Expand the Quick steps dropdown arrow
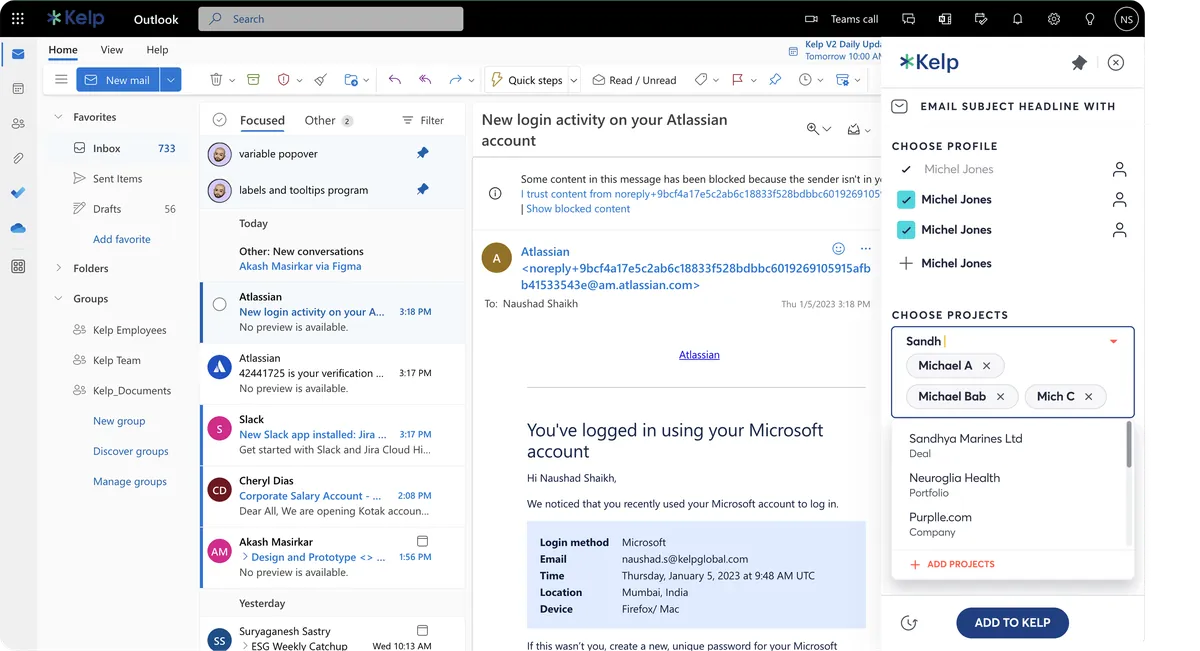Viewport: 1200px width, 651px height. tap(574, 80)
